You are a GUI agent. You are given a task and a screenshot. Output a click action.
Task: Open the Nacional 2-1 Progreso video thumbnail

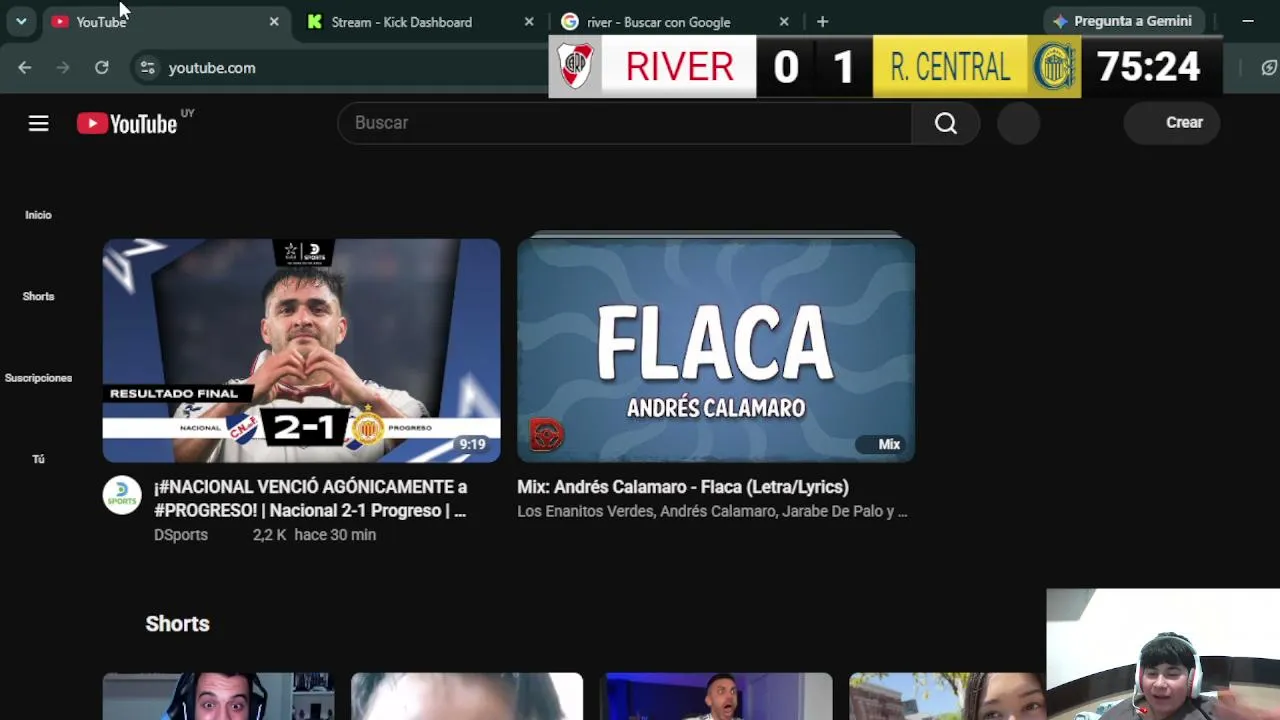301,350
